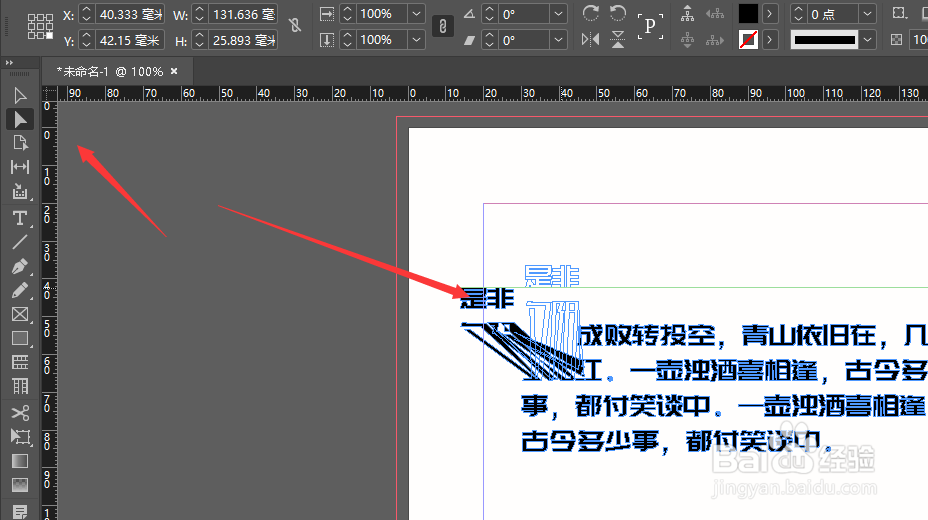Rotate selection 90° clockwise
Viewport: 928px width, 520px height.
point(590,13)
